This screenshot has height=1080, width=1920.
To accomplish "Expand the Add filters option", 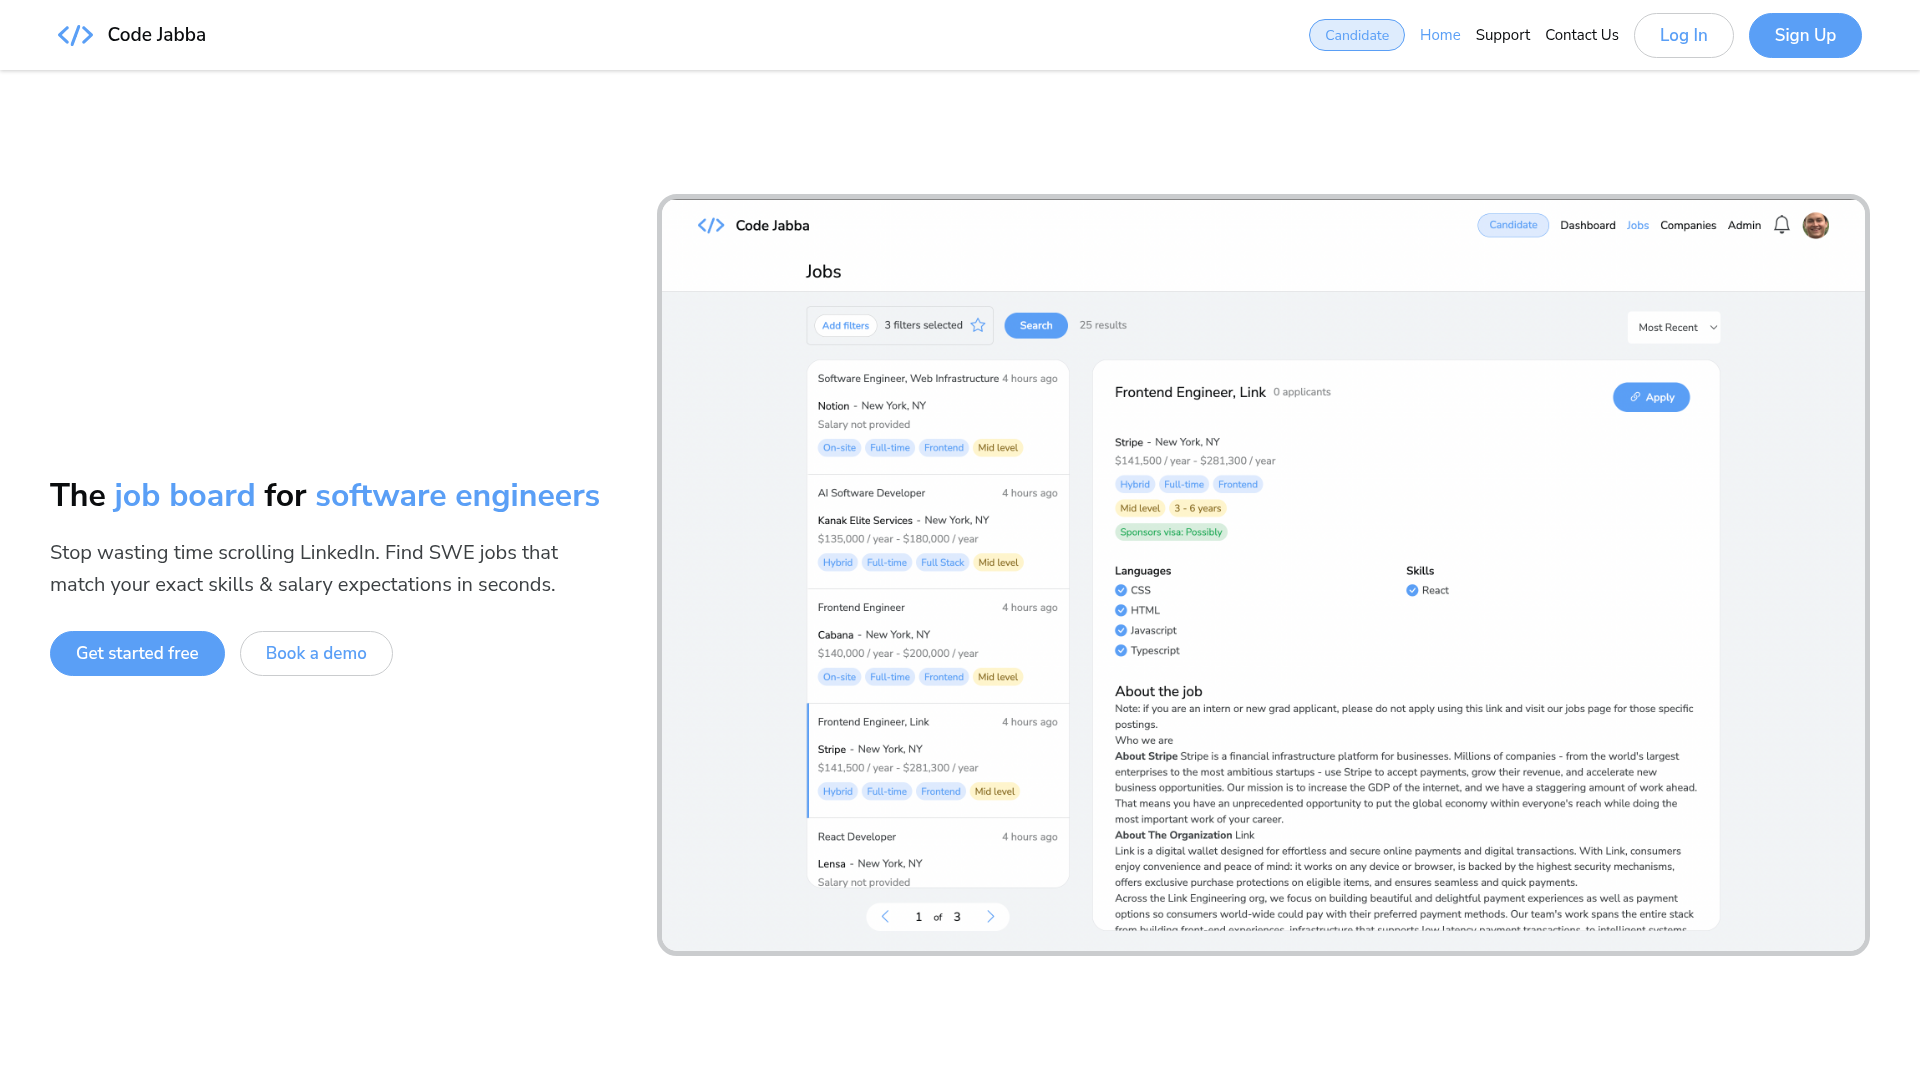I will [x=845, y=325].
